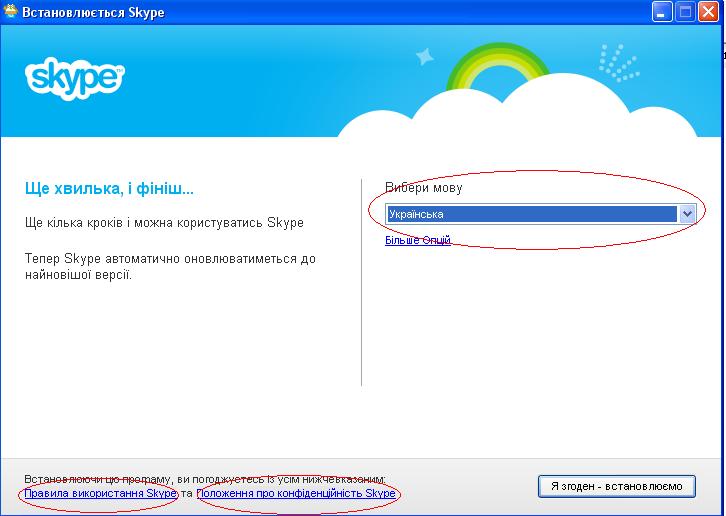The width and height of the screenshot is (726, 516).
Task: Open Положення про конфіденційність Skype link
Action: click(x=296, y=493)
